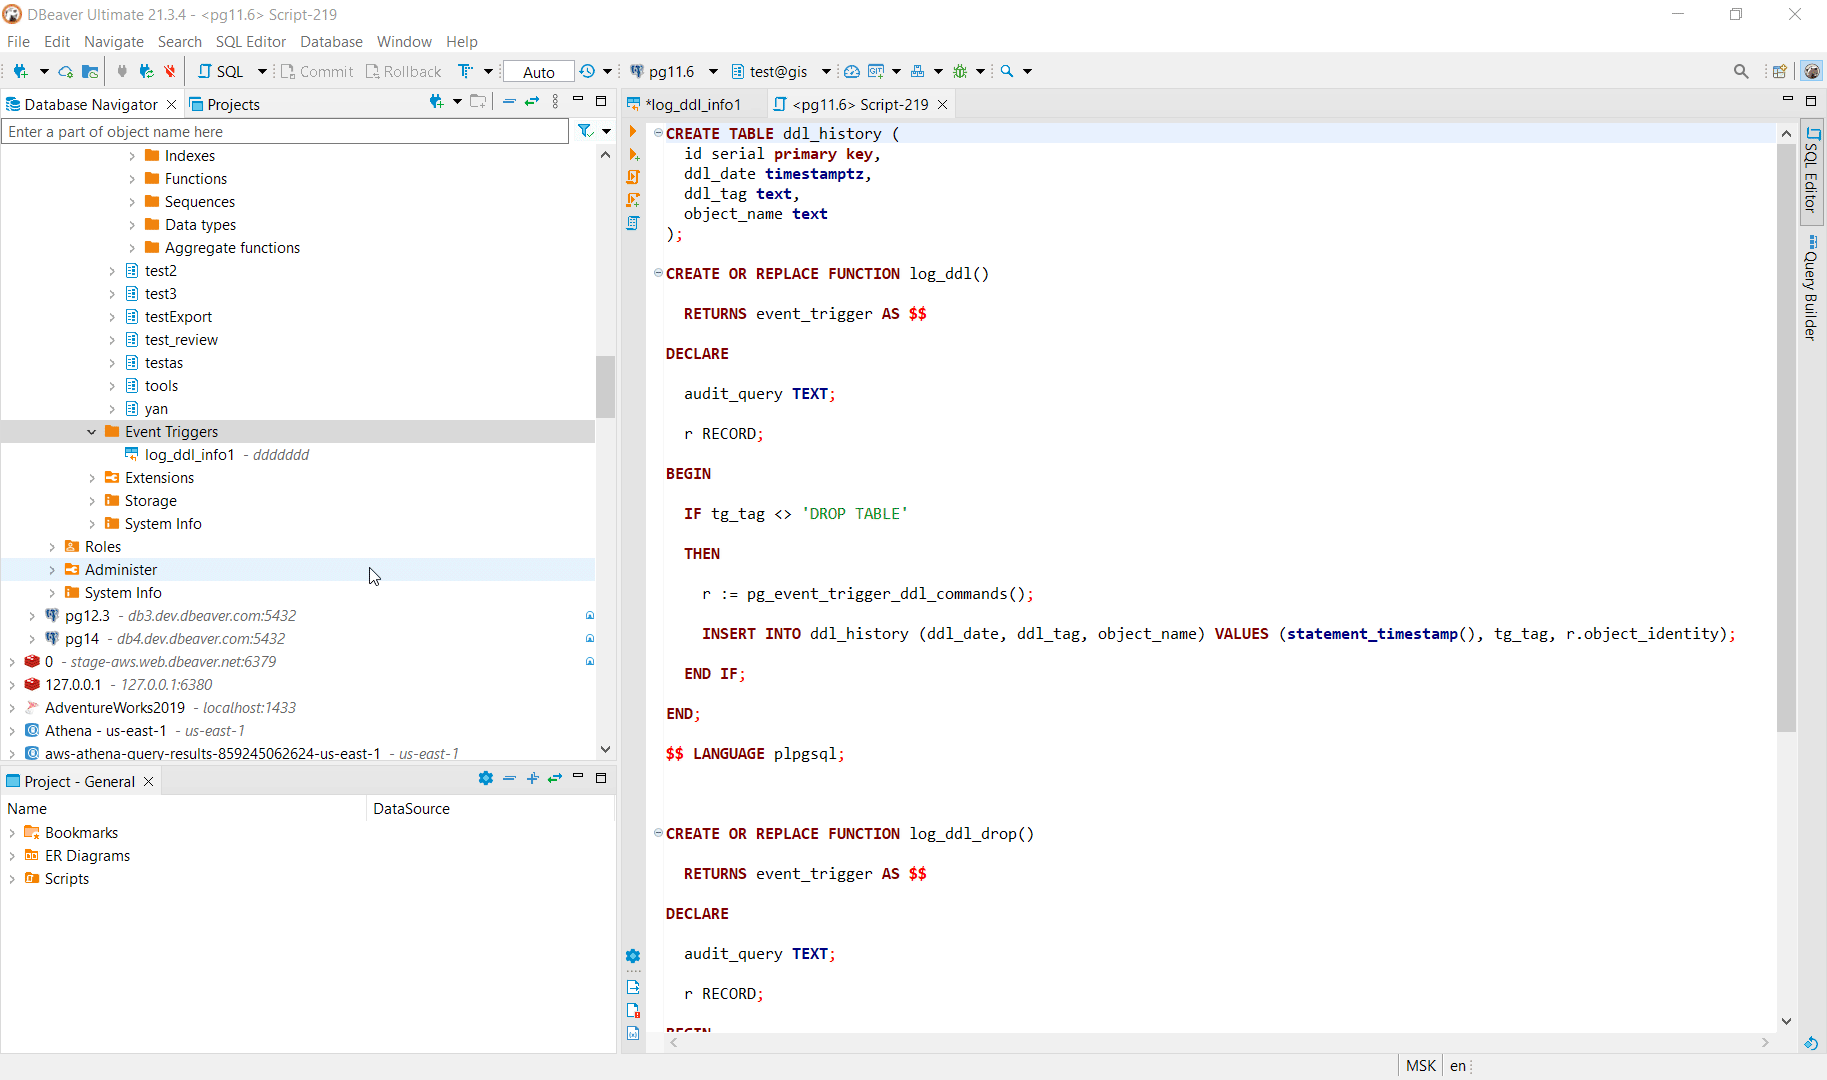This screenshot has width=1827, height=1080.
Task: Toggle the Auto commit mode field
Action: pos(537,71)
